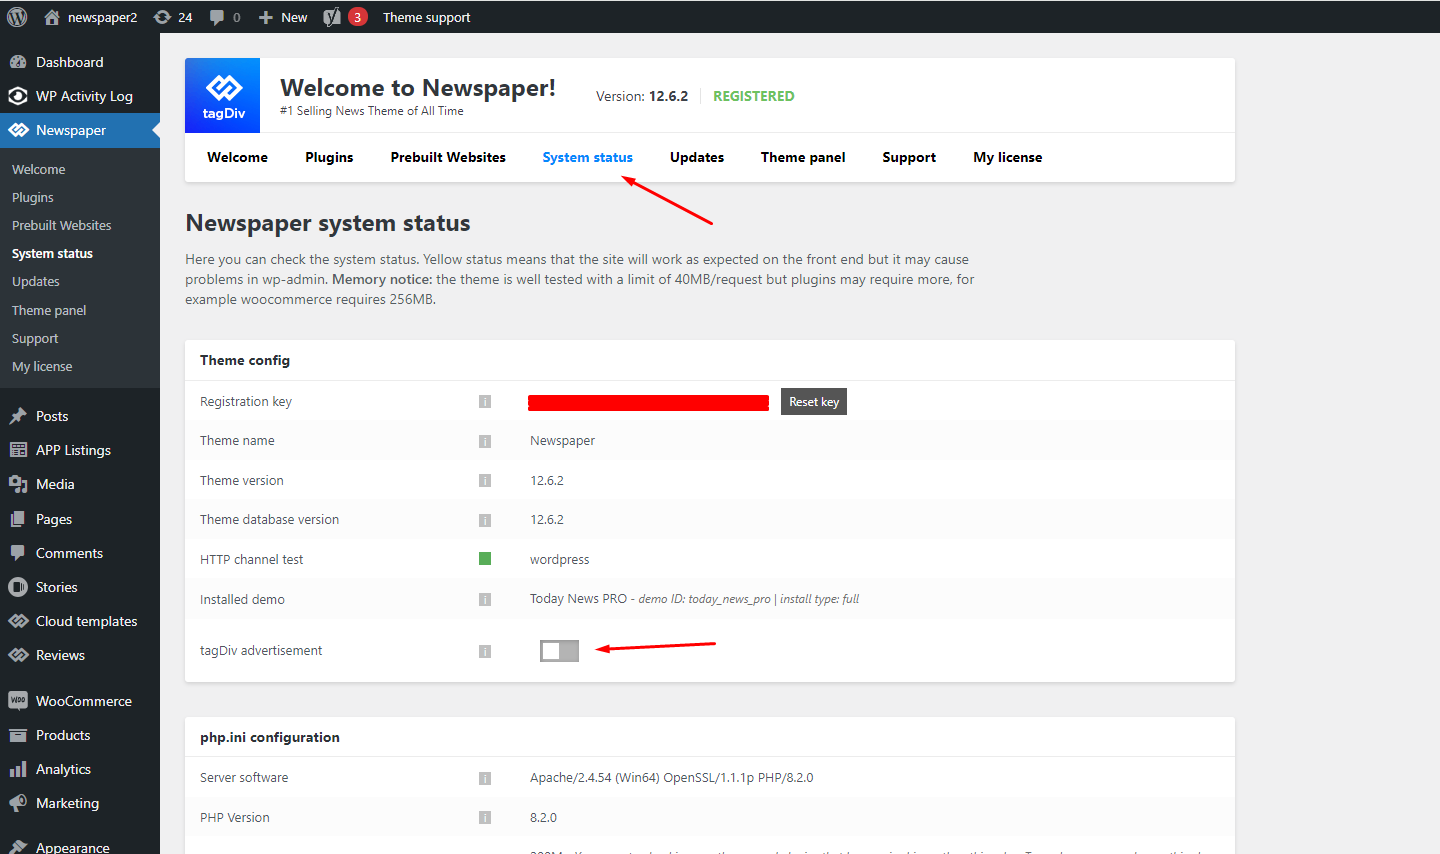
Task: Click the Cloud templates icon
Action: point(18,621)
